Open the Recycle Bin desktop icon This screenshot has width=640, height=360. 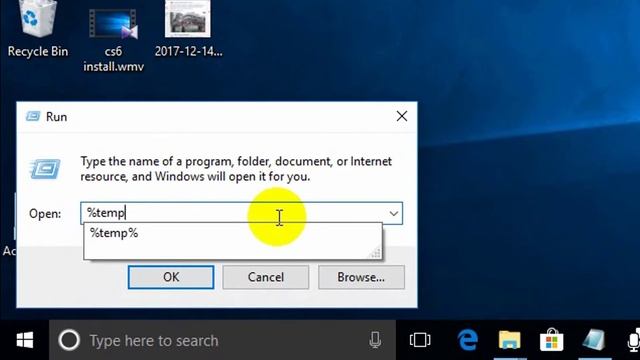click(38, 29)
